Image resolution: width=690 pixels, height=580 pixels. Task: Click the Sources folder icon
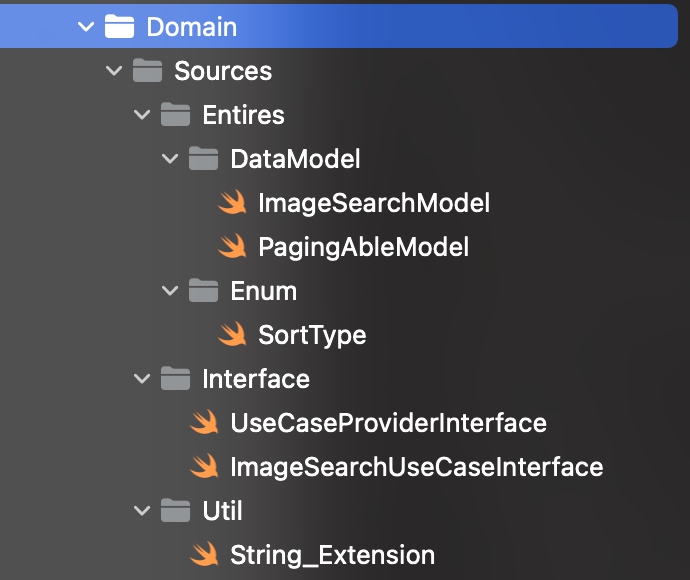[147, 70]
